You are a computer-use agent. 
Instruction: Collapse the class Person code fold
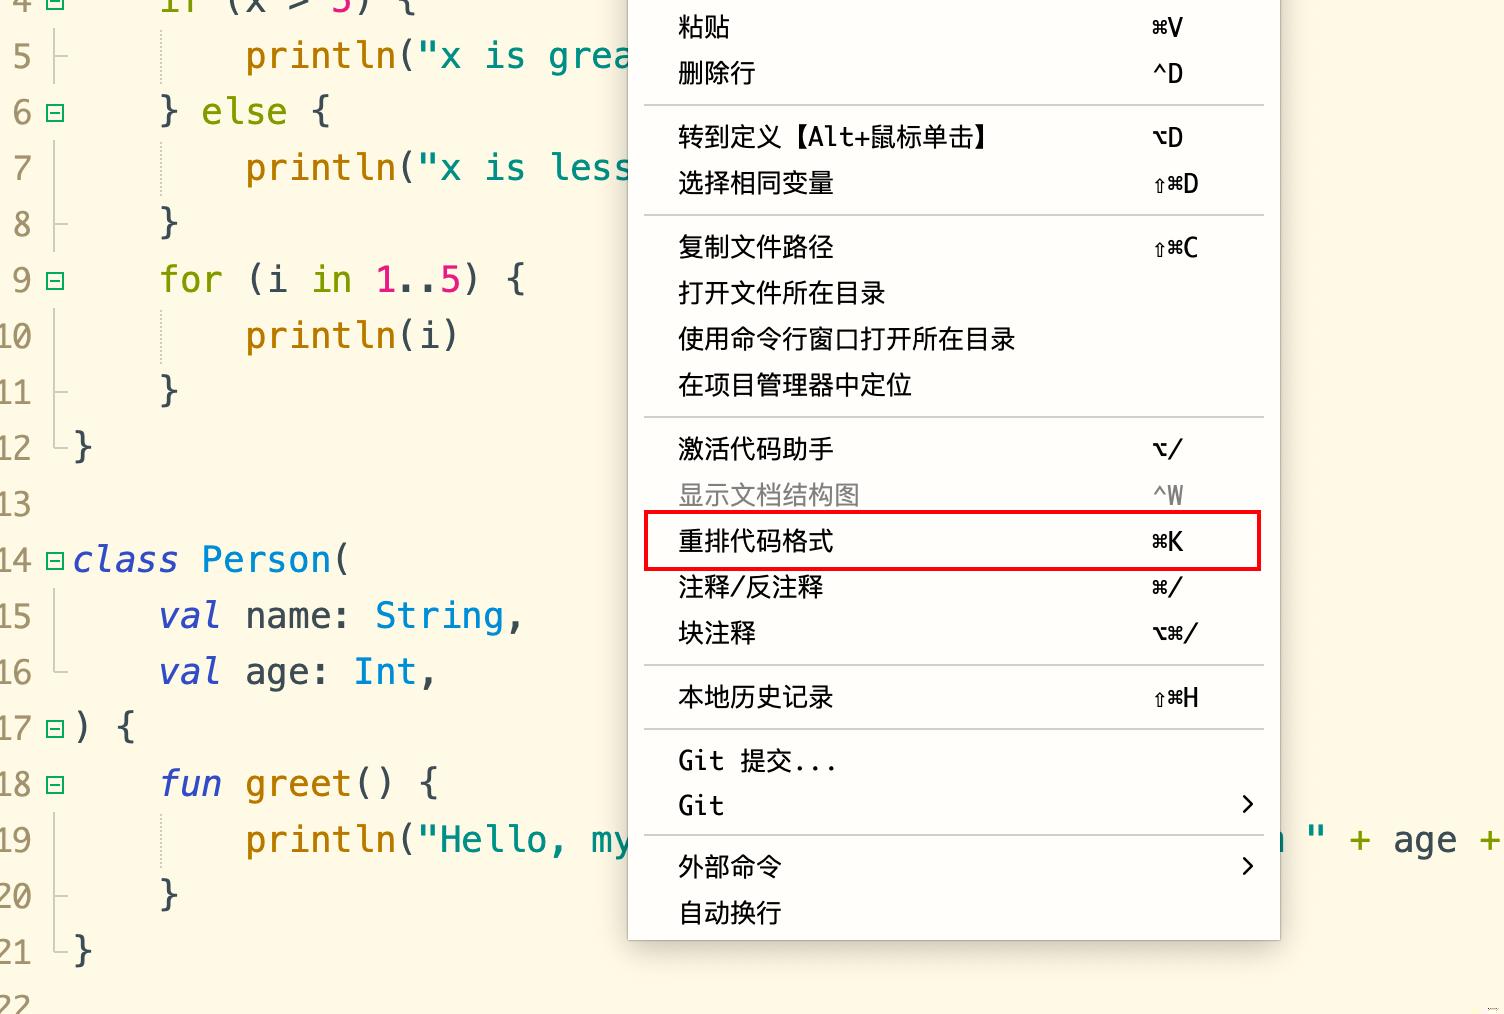pyautogui.click(x=54, y=560)
